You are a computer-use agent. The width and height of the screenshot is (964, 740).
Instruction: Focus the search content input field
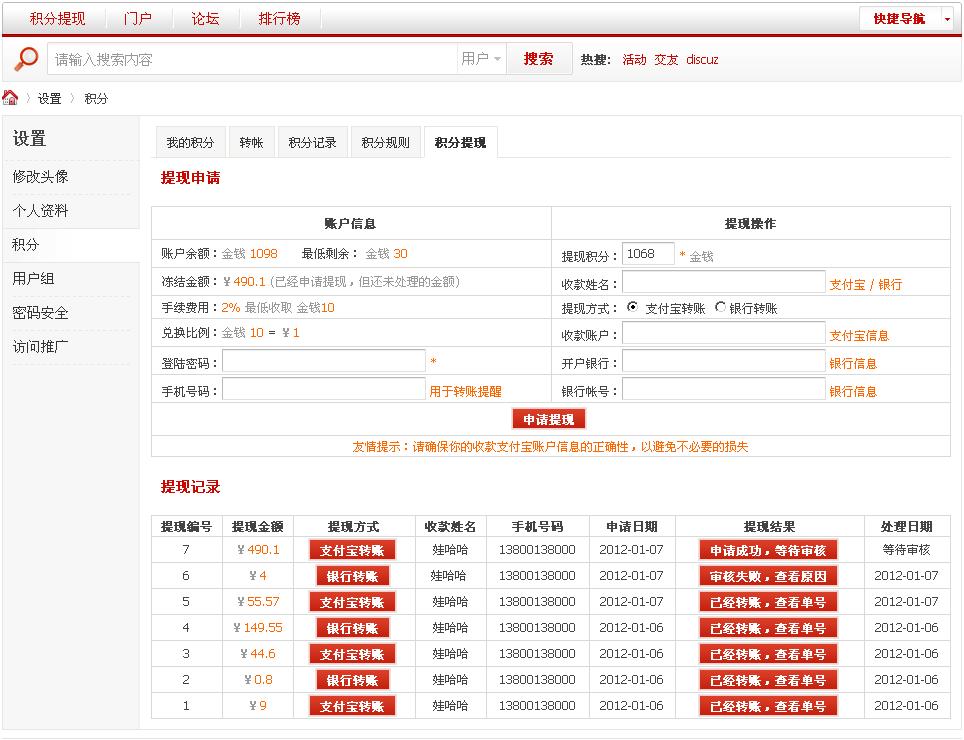coord(252,59)
